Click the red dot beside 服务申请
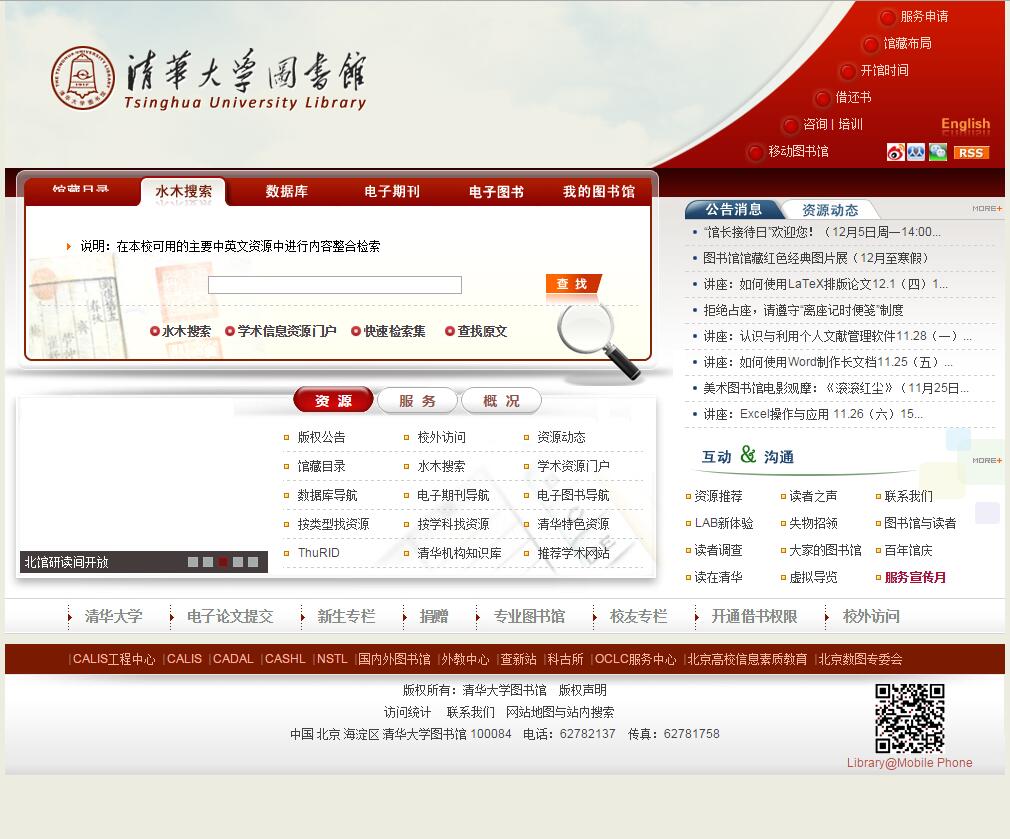Image resolution: width=1010 pixels, height=839 pixels. 888,17
